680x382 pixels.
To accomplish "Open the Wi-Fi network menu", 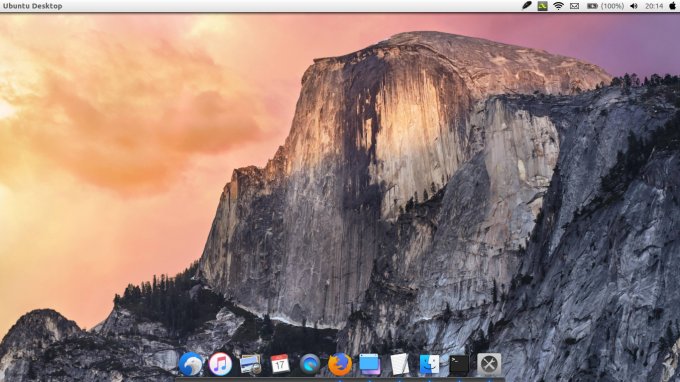I will tap(558, 6).
